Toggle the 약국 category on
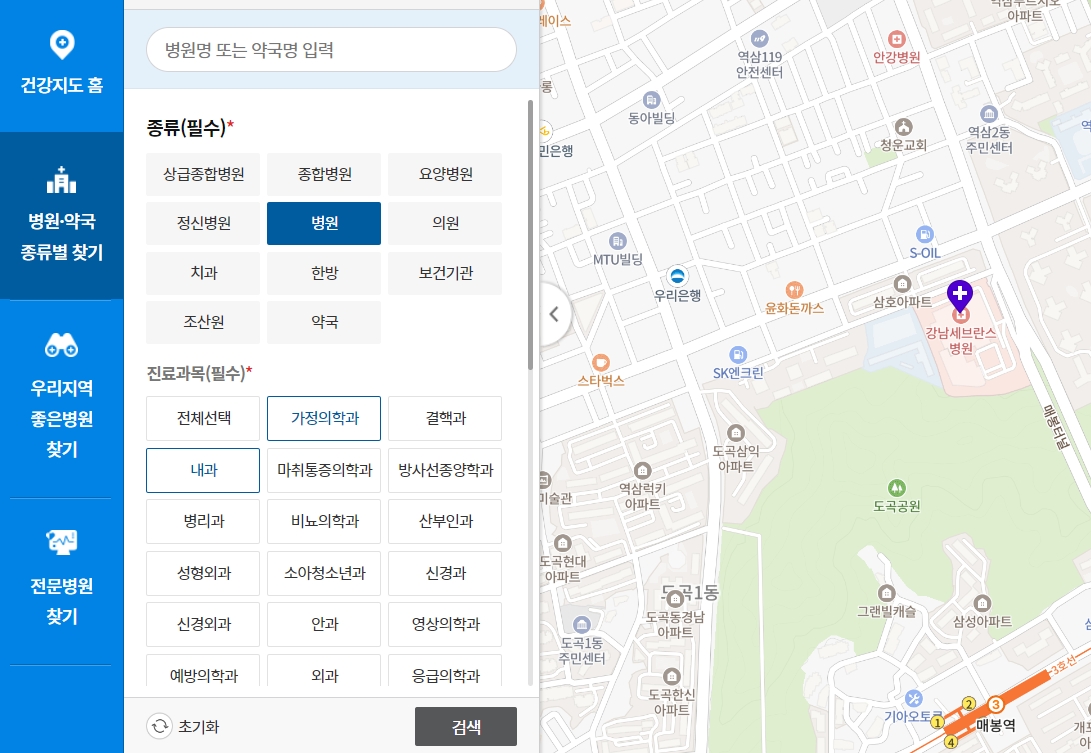Image resolution: width=1091 pixels, height=753 pixels. 323,322
